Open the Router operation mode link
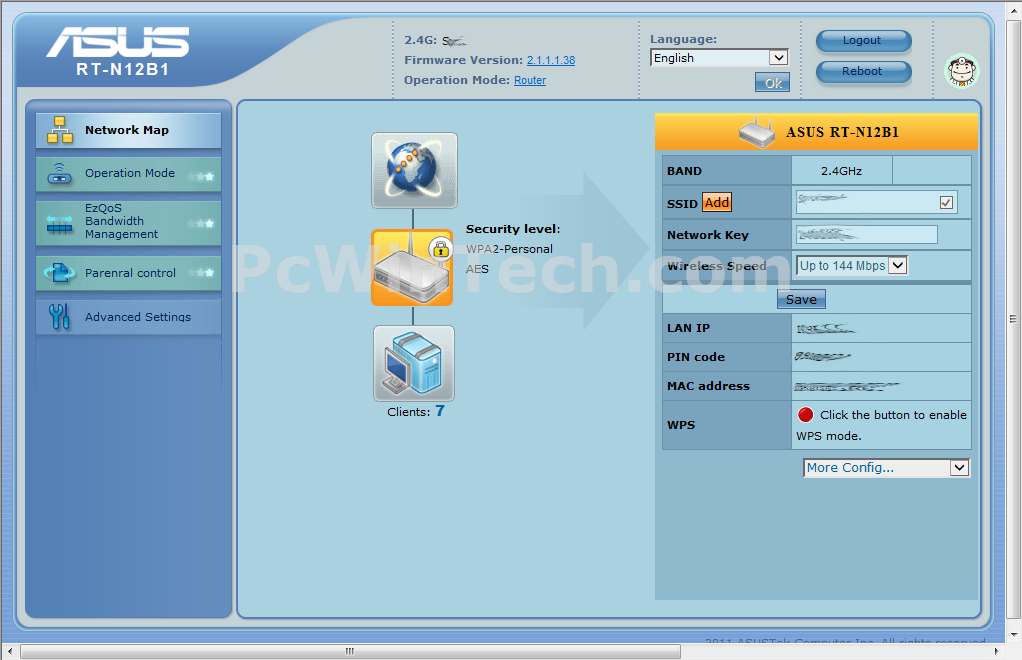Image resolution: width=1022 pixels, height=660 pixels. point(530,80)
